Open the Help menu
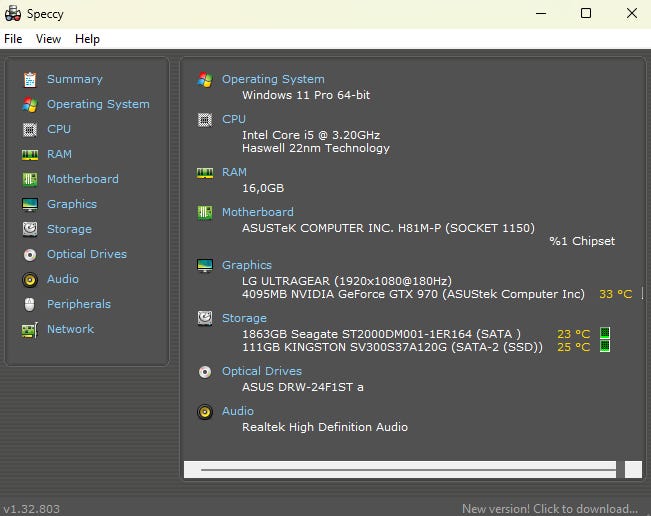The image size is (651, 516). click(x=87, y=39)
